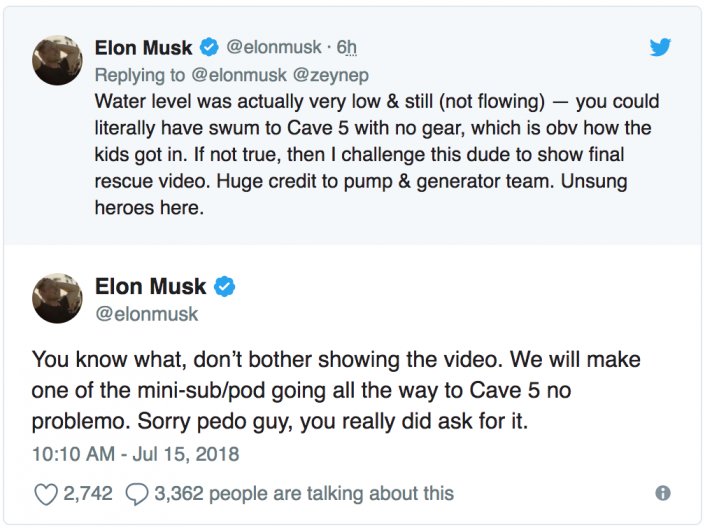Click the 2,742 likes count
705x528 pixels.
(x=88, y=493)
